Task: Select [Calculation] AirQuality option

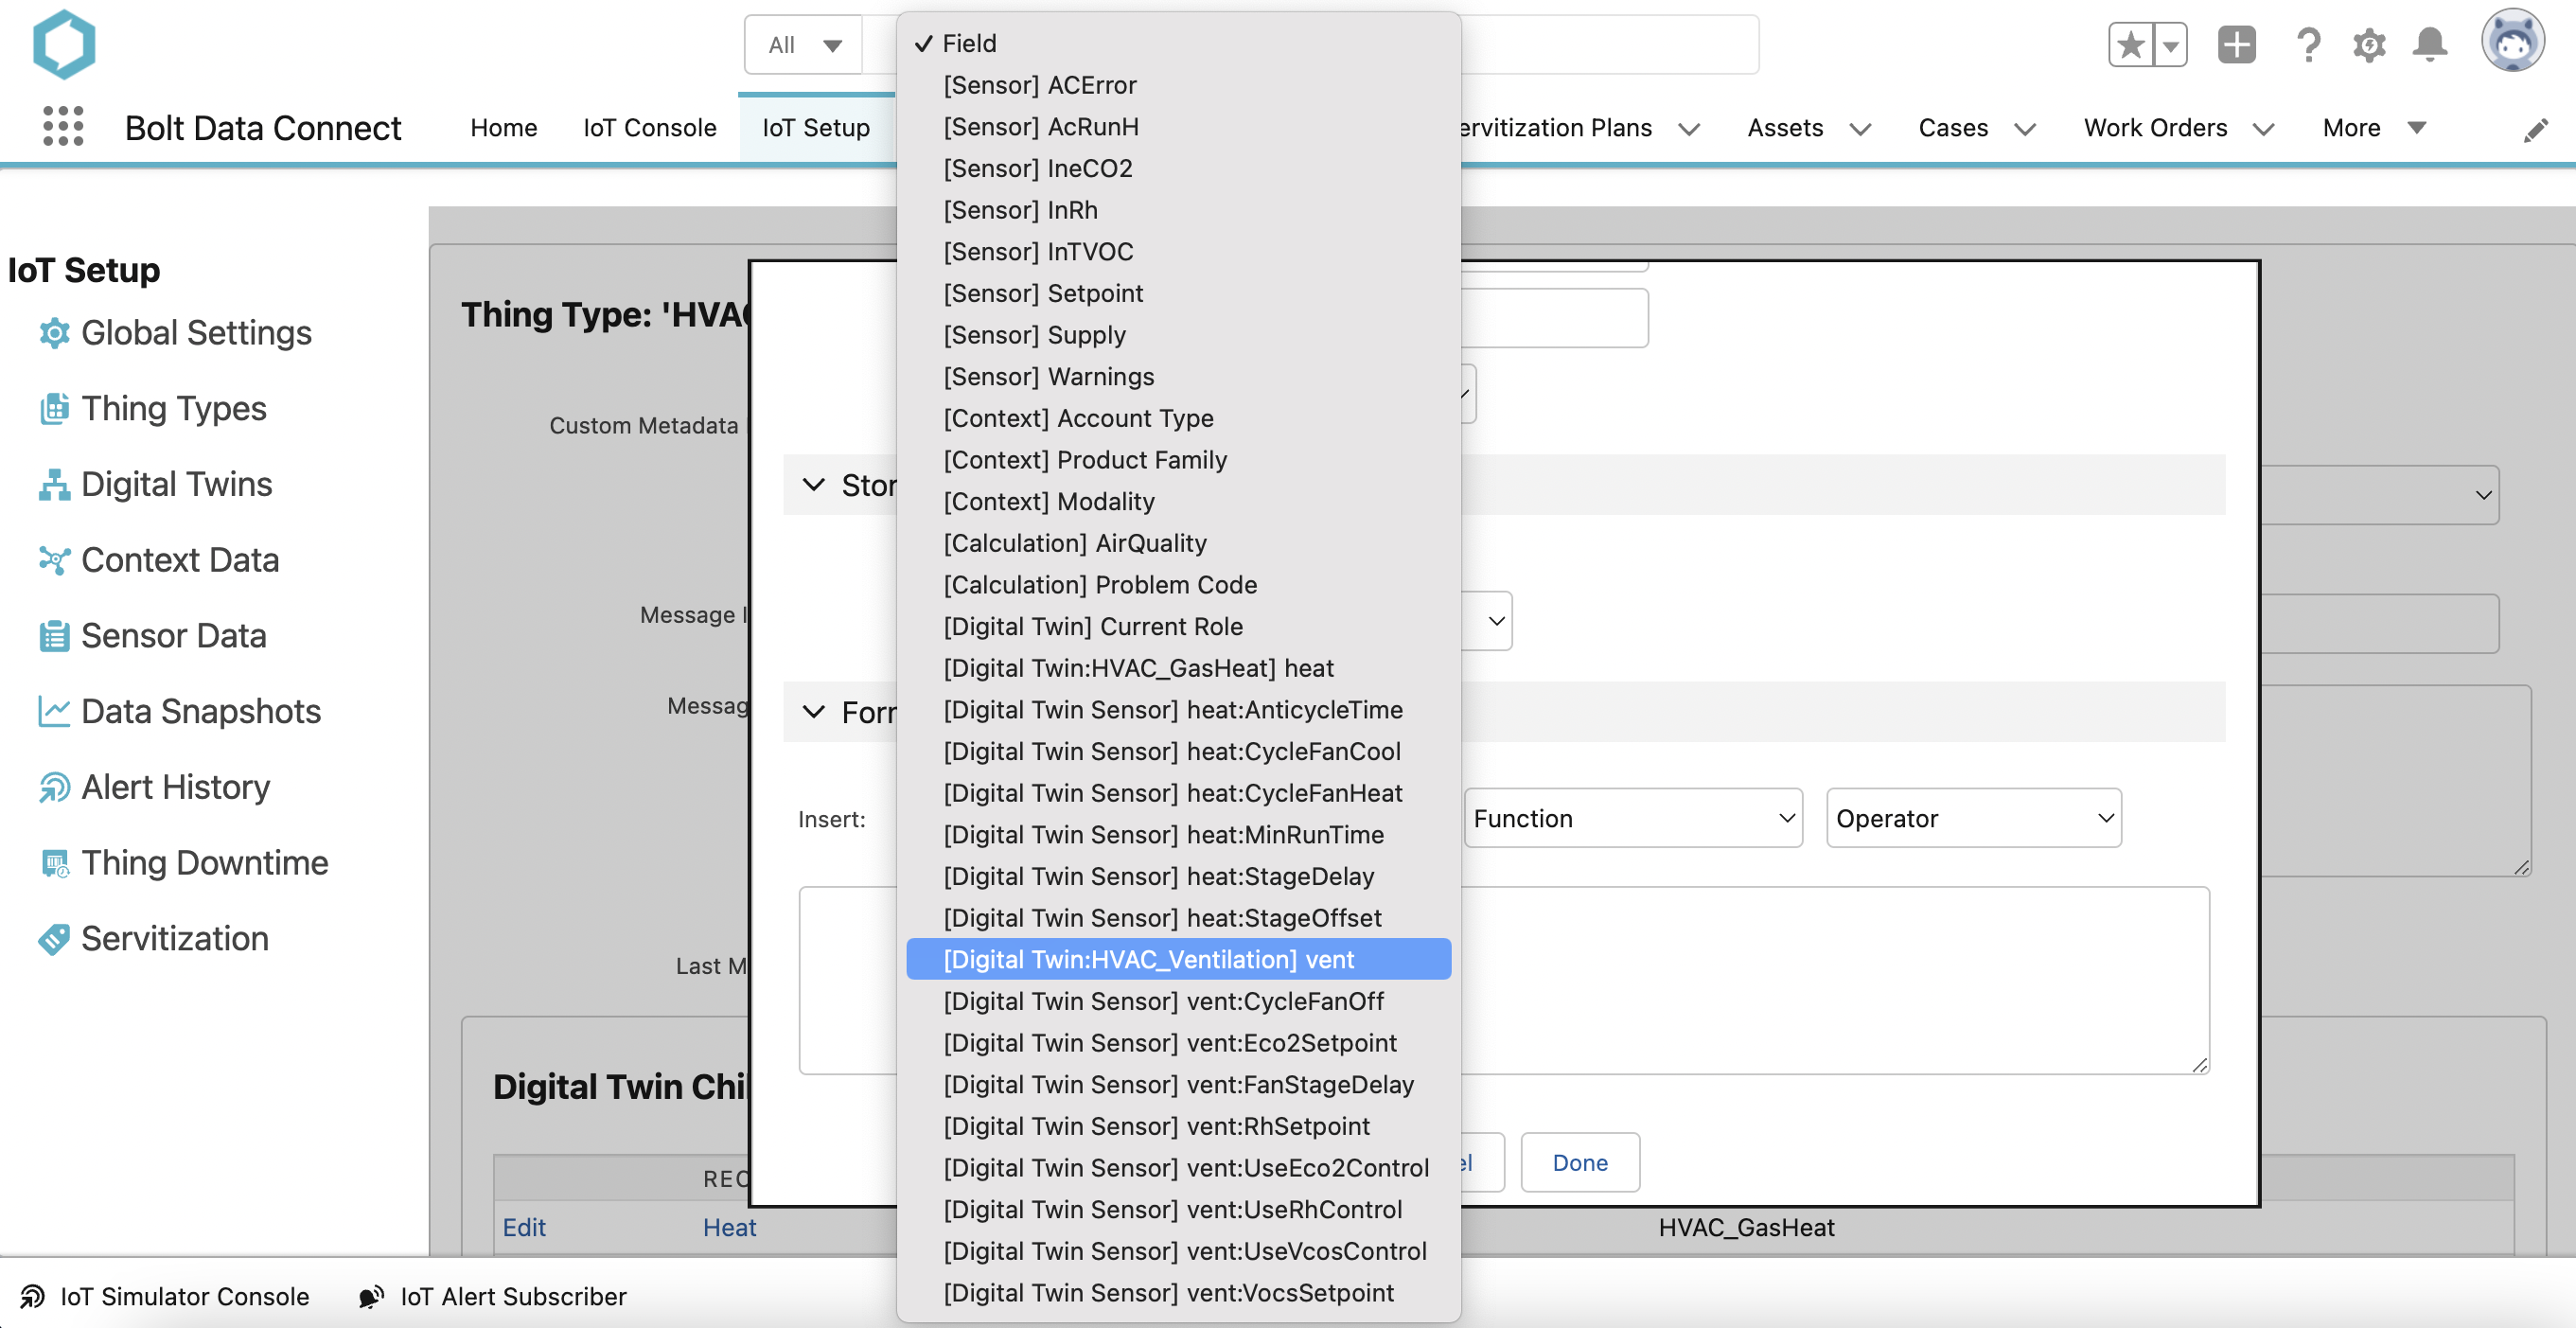Action: 1178,543
